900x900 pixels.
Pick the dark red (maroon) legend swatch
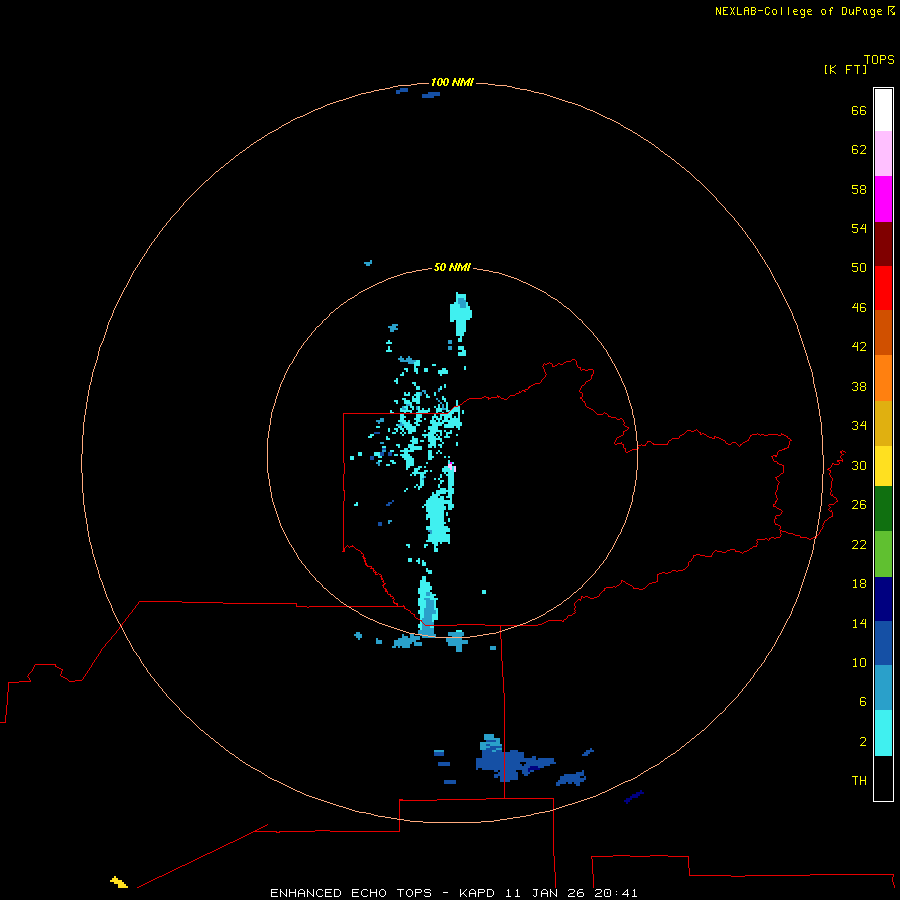[x=883, y=244]
